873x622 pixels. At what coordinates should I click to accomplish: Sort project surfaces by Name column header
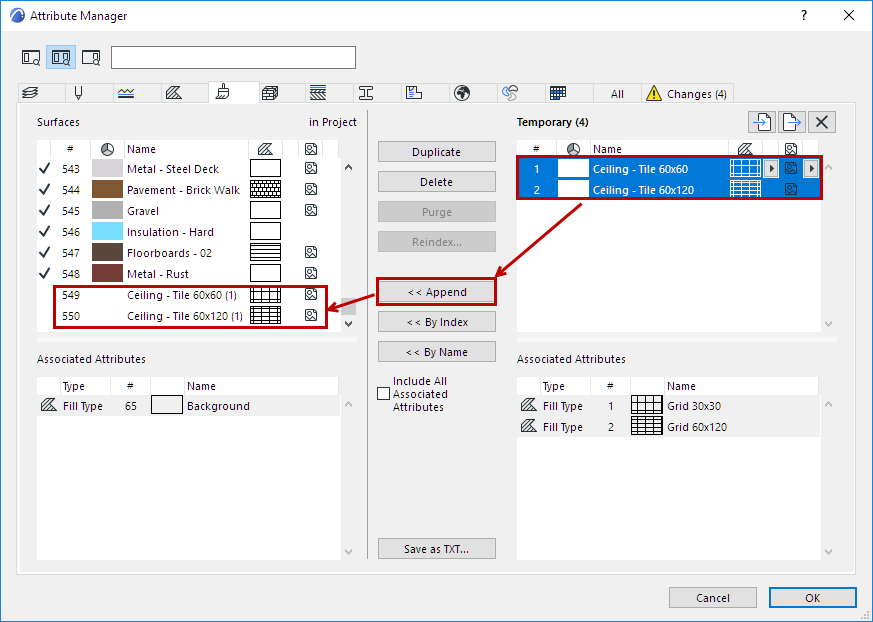(186, 149)
